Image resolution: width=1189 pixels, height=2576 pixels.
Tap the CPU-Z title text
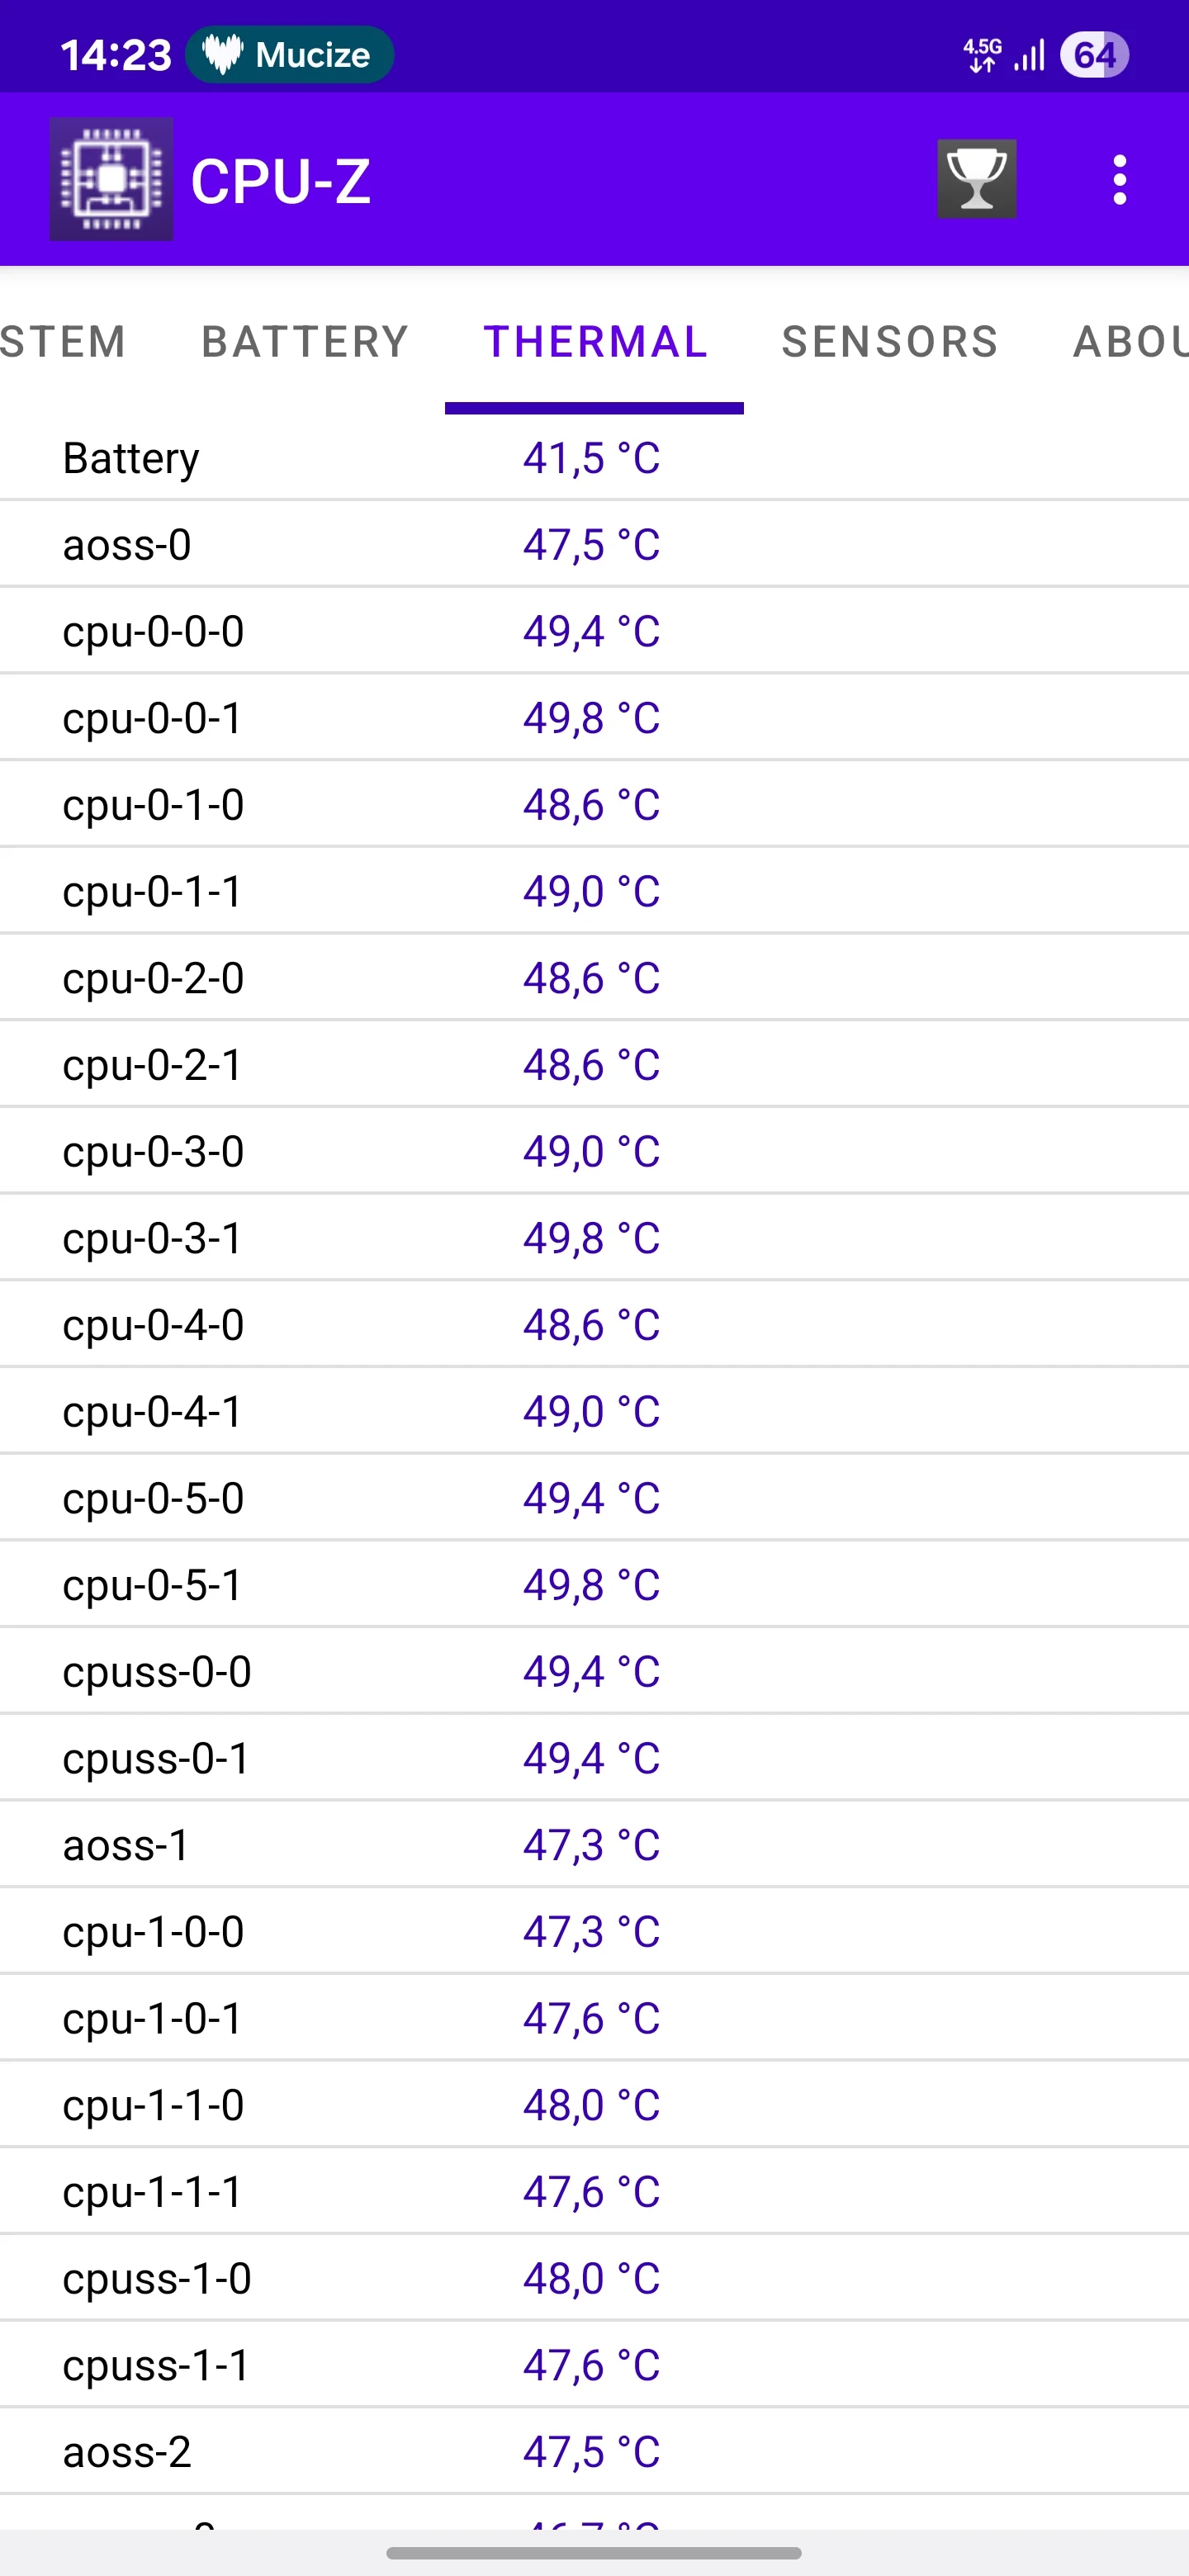coord(281,181)
